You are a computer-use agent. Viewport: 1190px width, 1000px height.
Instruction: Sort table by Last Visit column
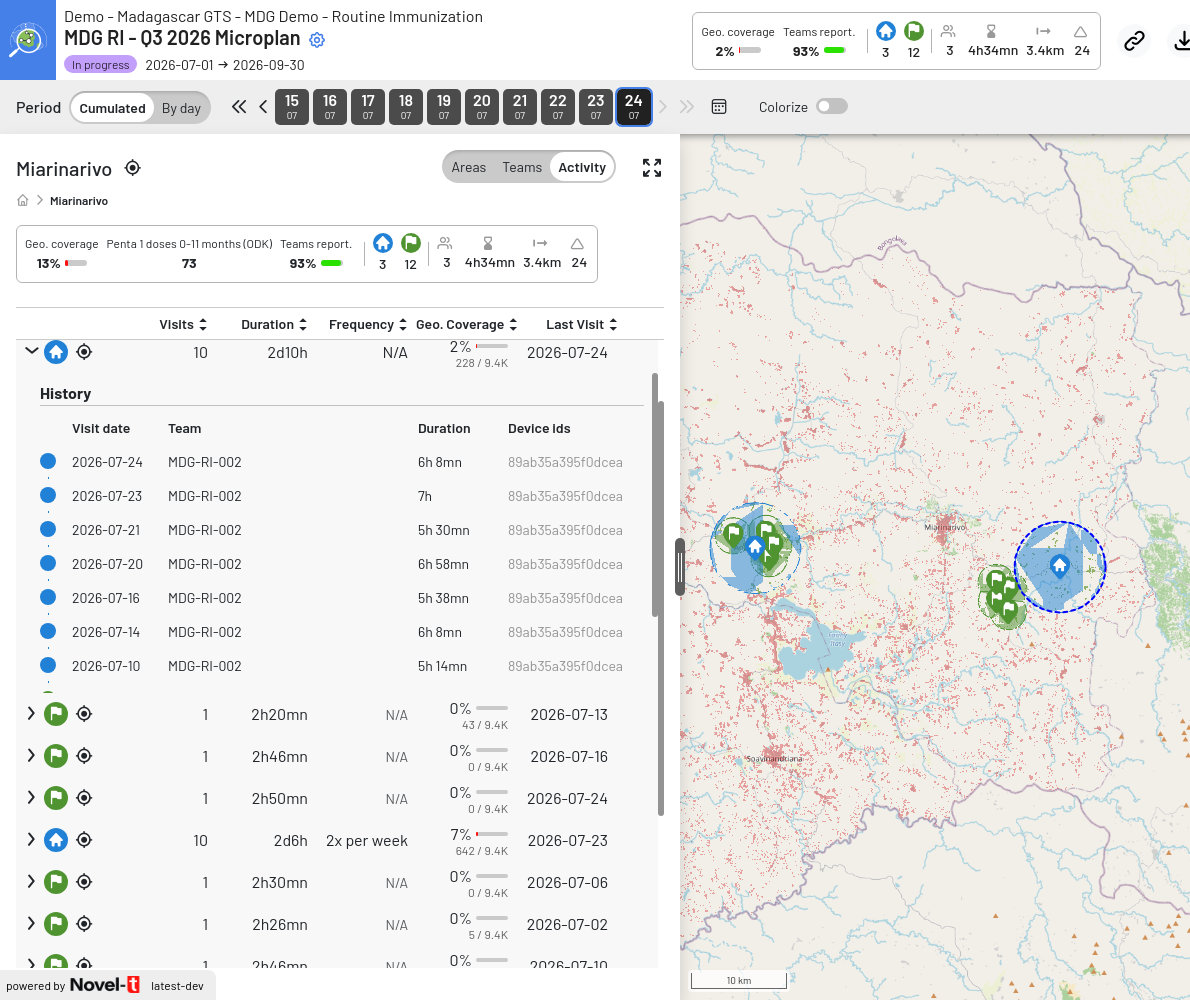point(582,325)
